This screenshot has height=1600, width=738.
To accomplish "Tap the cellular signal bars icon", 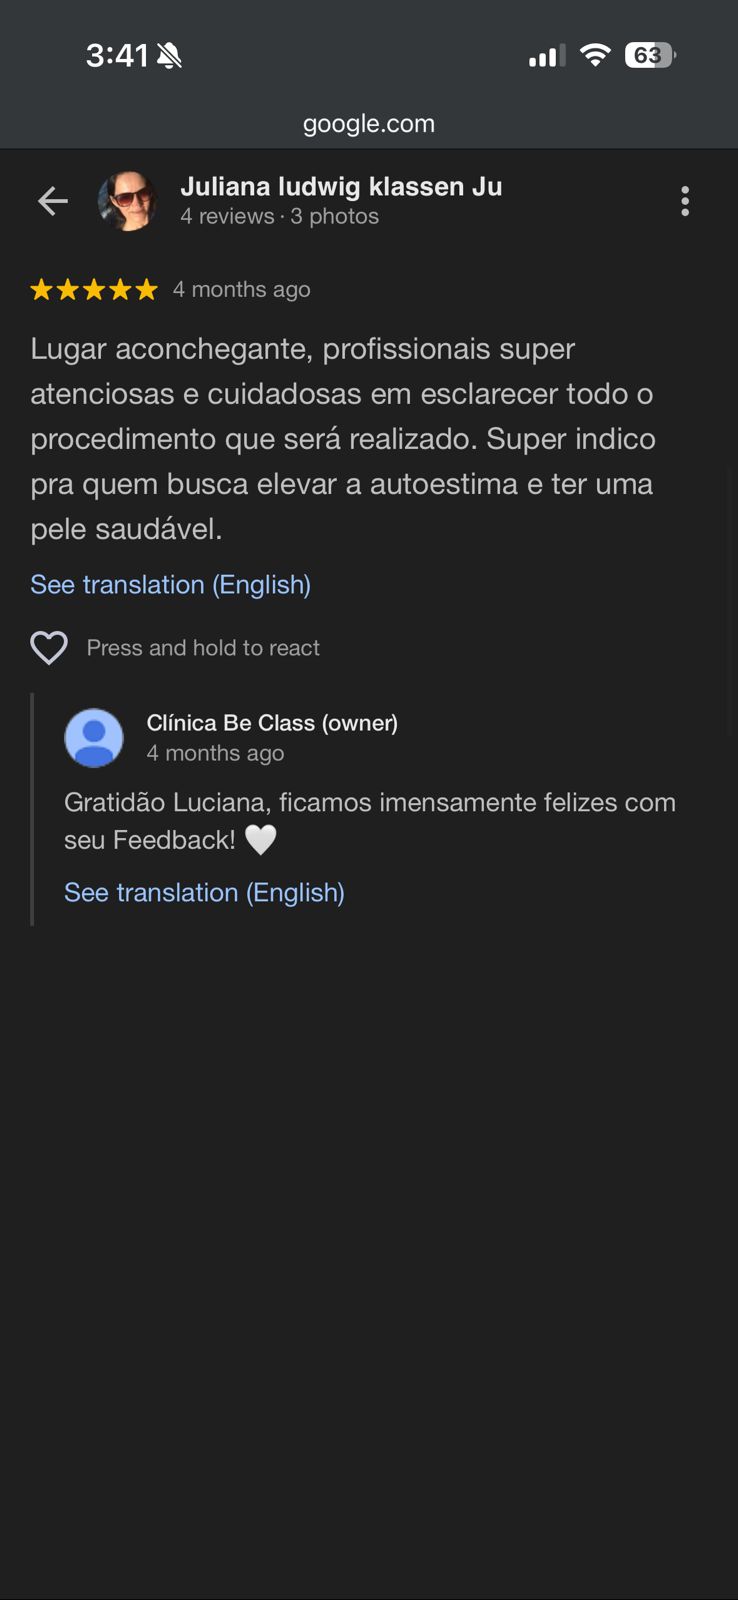I will [x=546, y=56].
